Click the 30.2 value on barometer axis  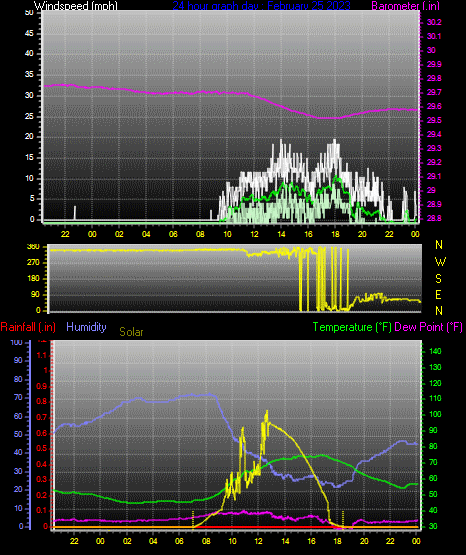(434, 22)
